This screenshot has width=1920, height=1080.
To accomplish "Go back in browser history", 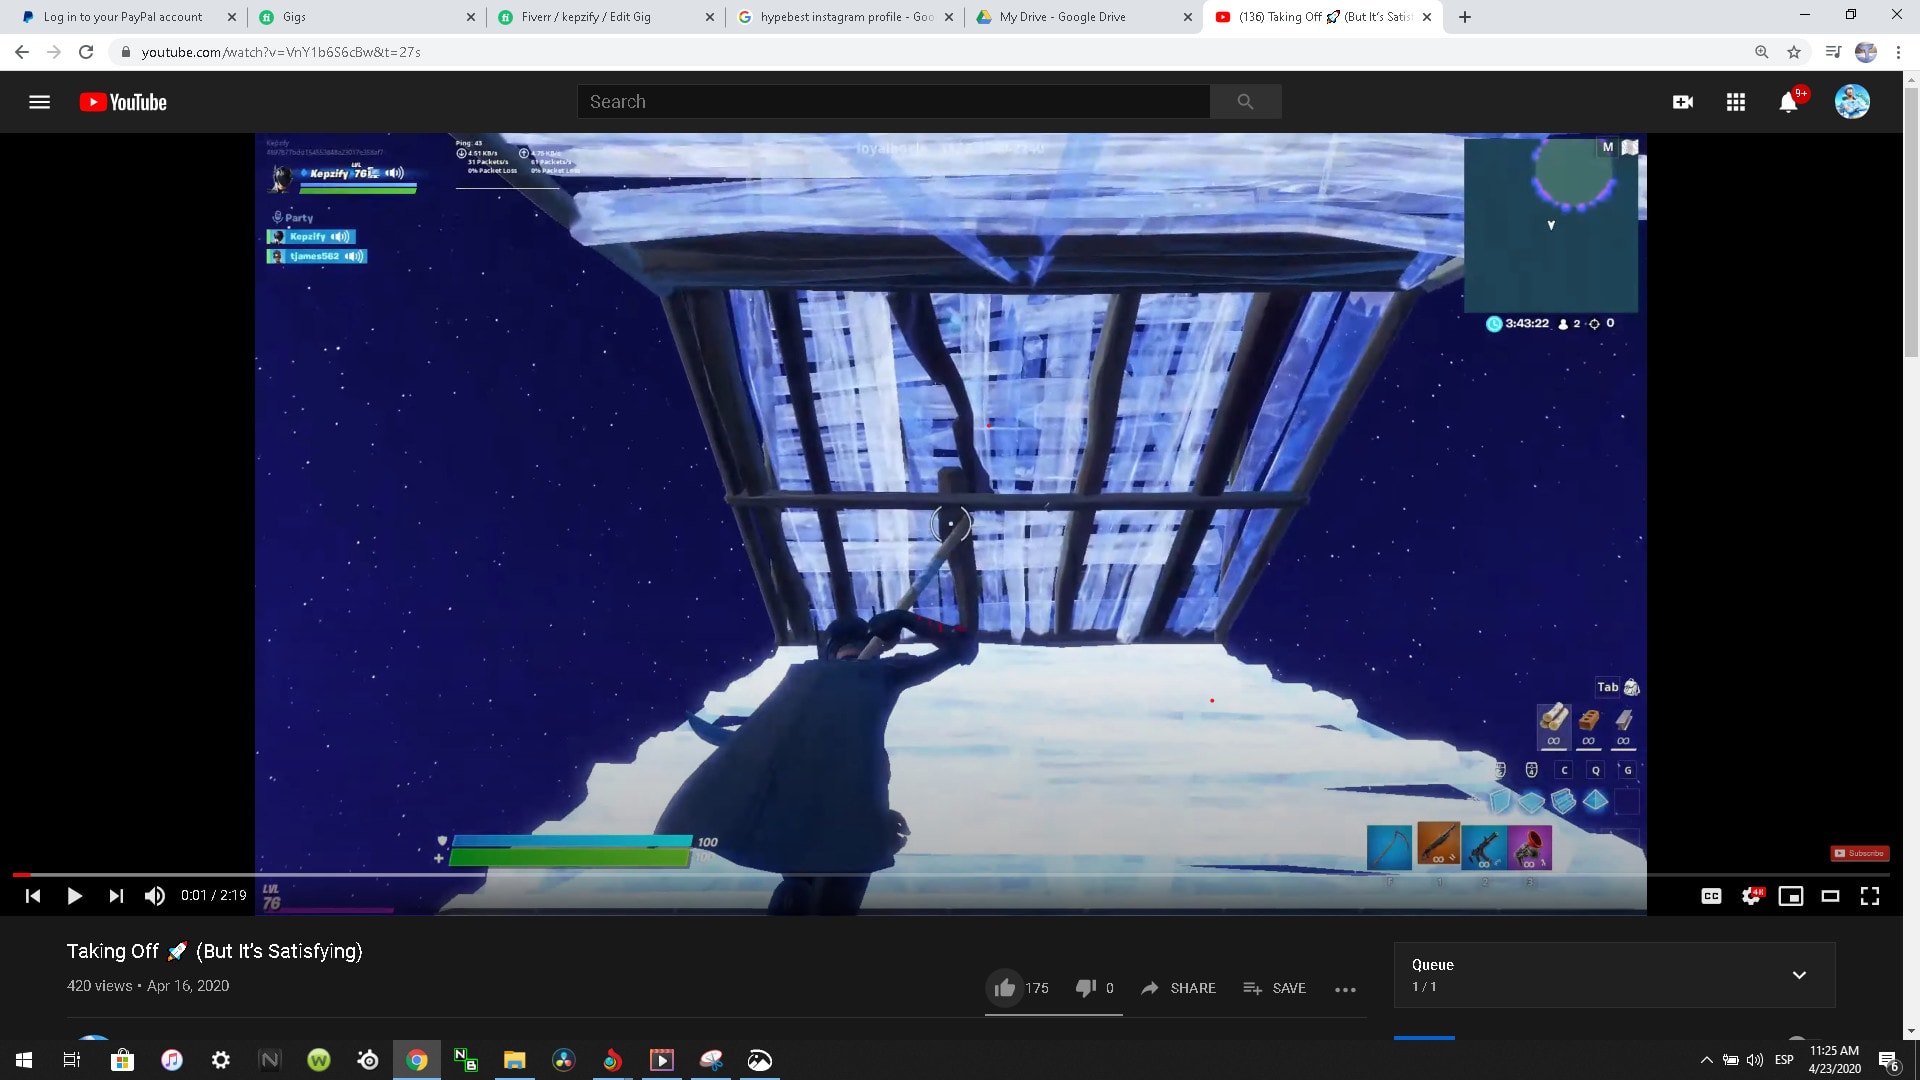I will (22, 52).
